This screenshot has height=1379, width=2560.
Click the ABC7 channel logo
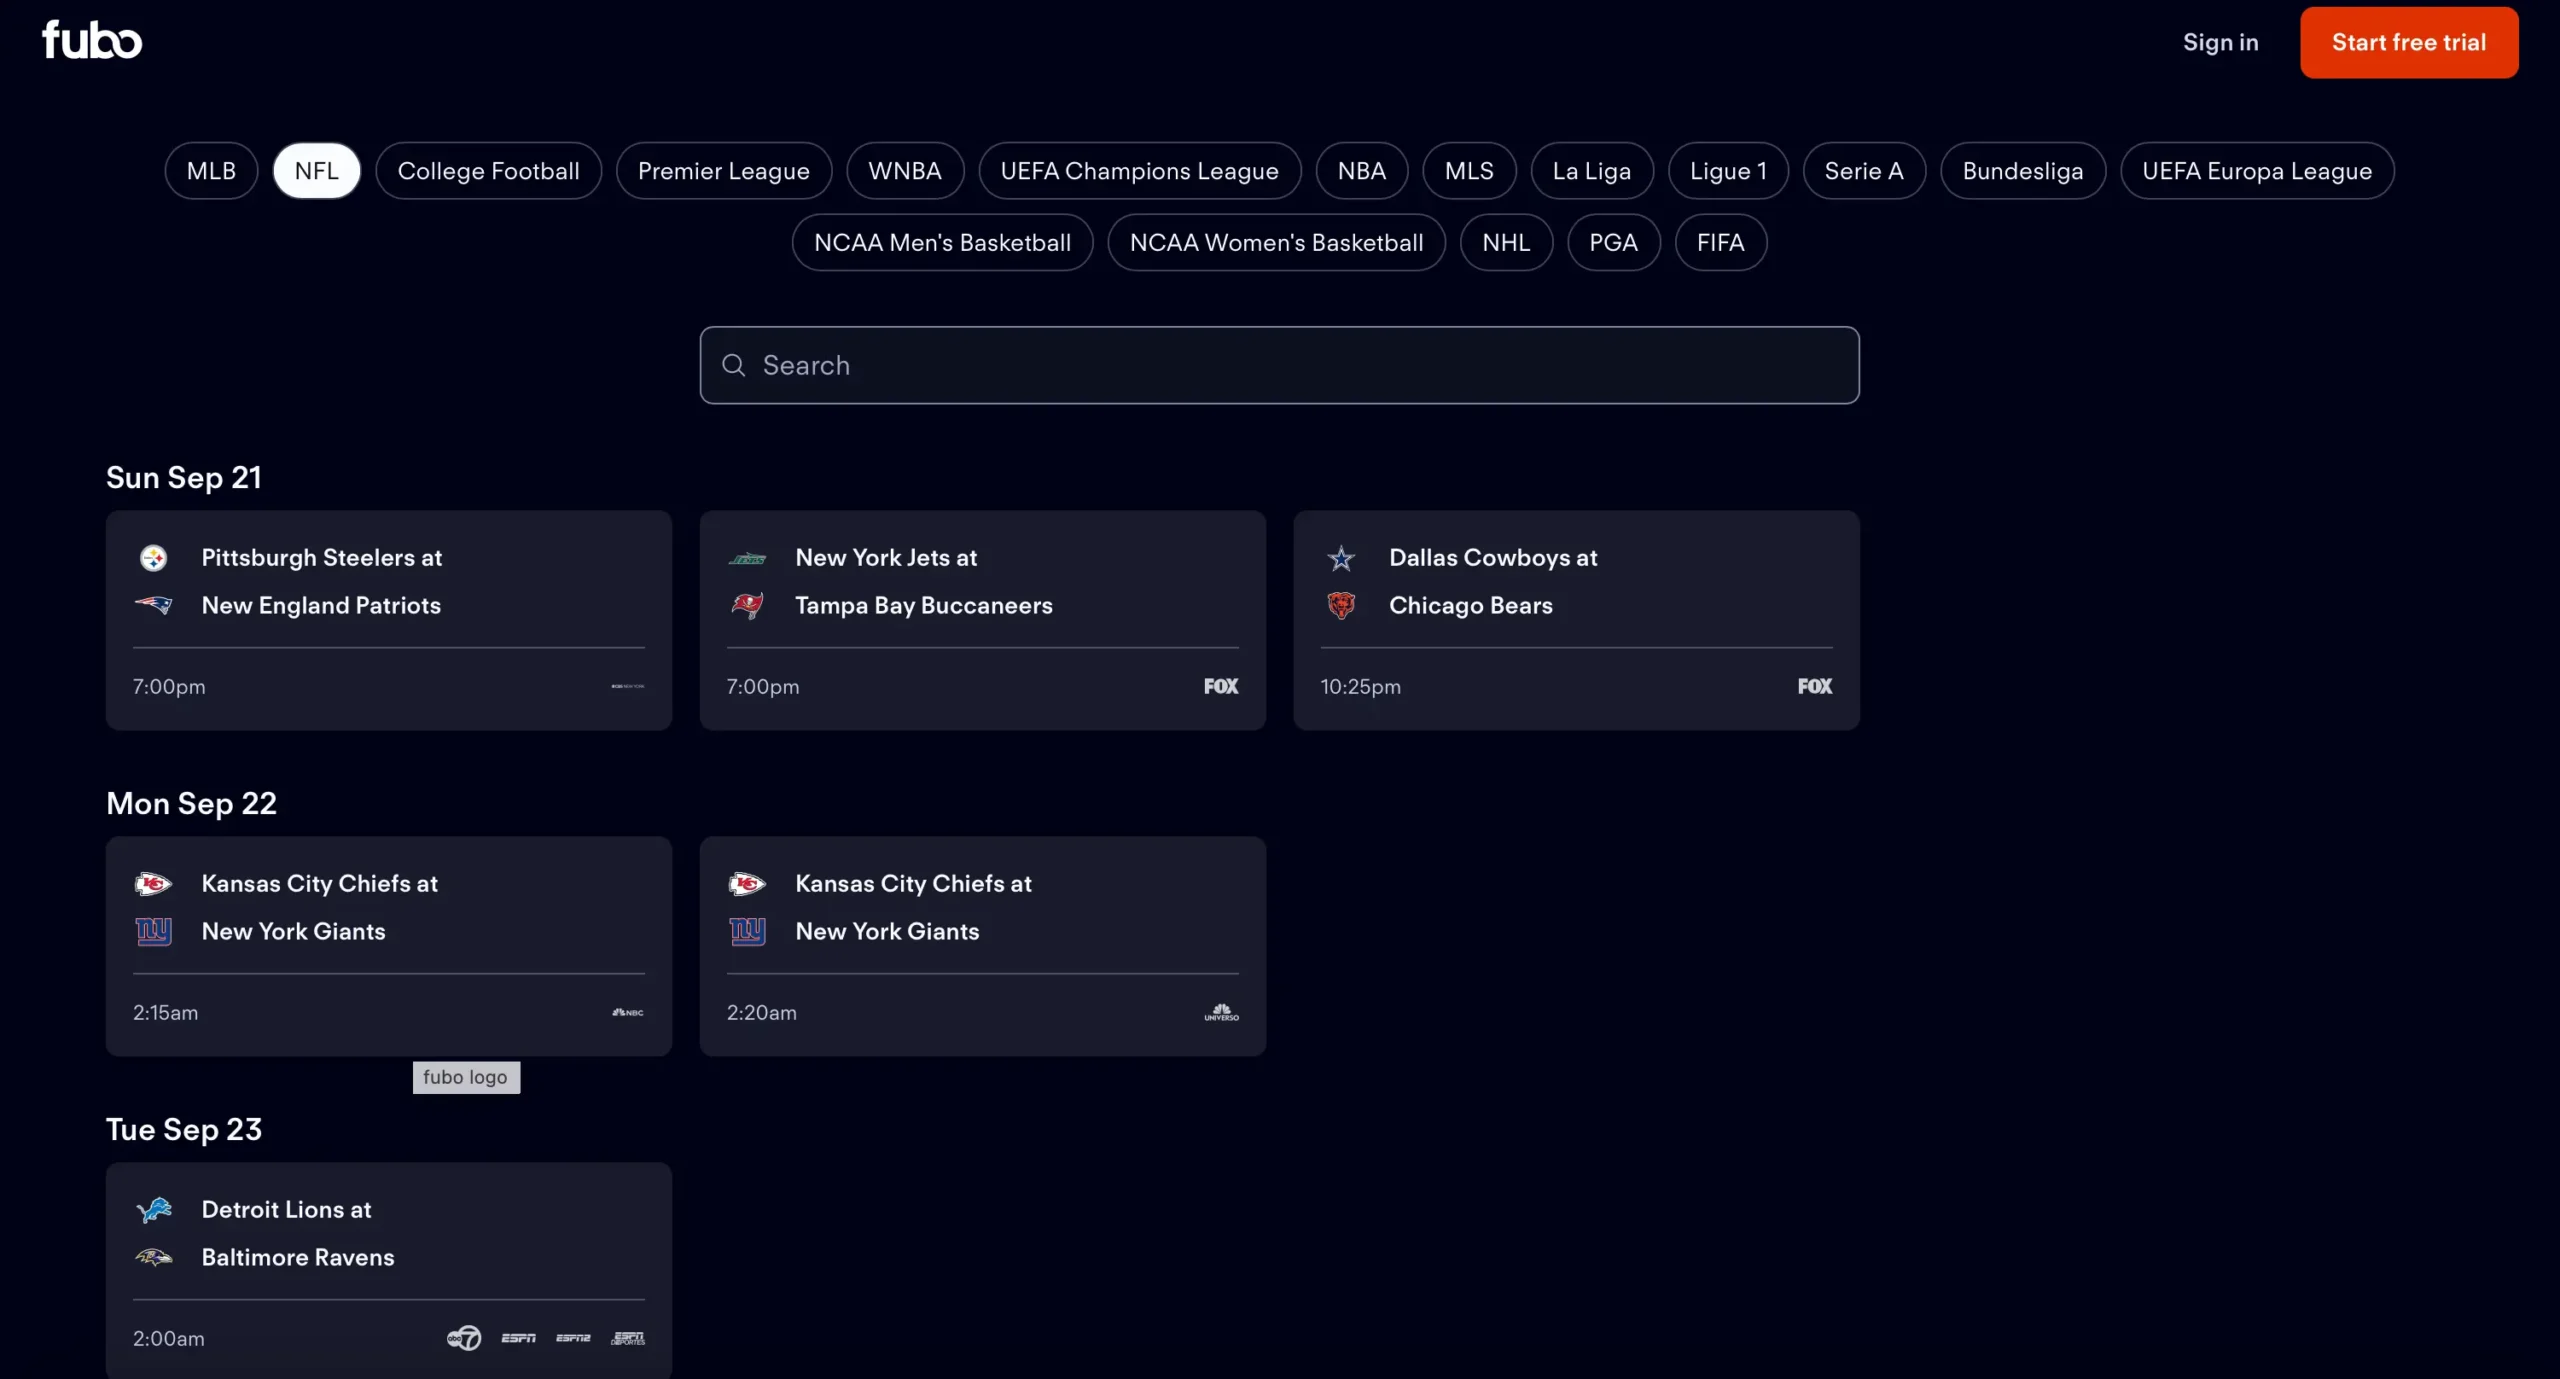pyautogui.click(x=464, y=1338)
